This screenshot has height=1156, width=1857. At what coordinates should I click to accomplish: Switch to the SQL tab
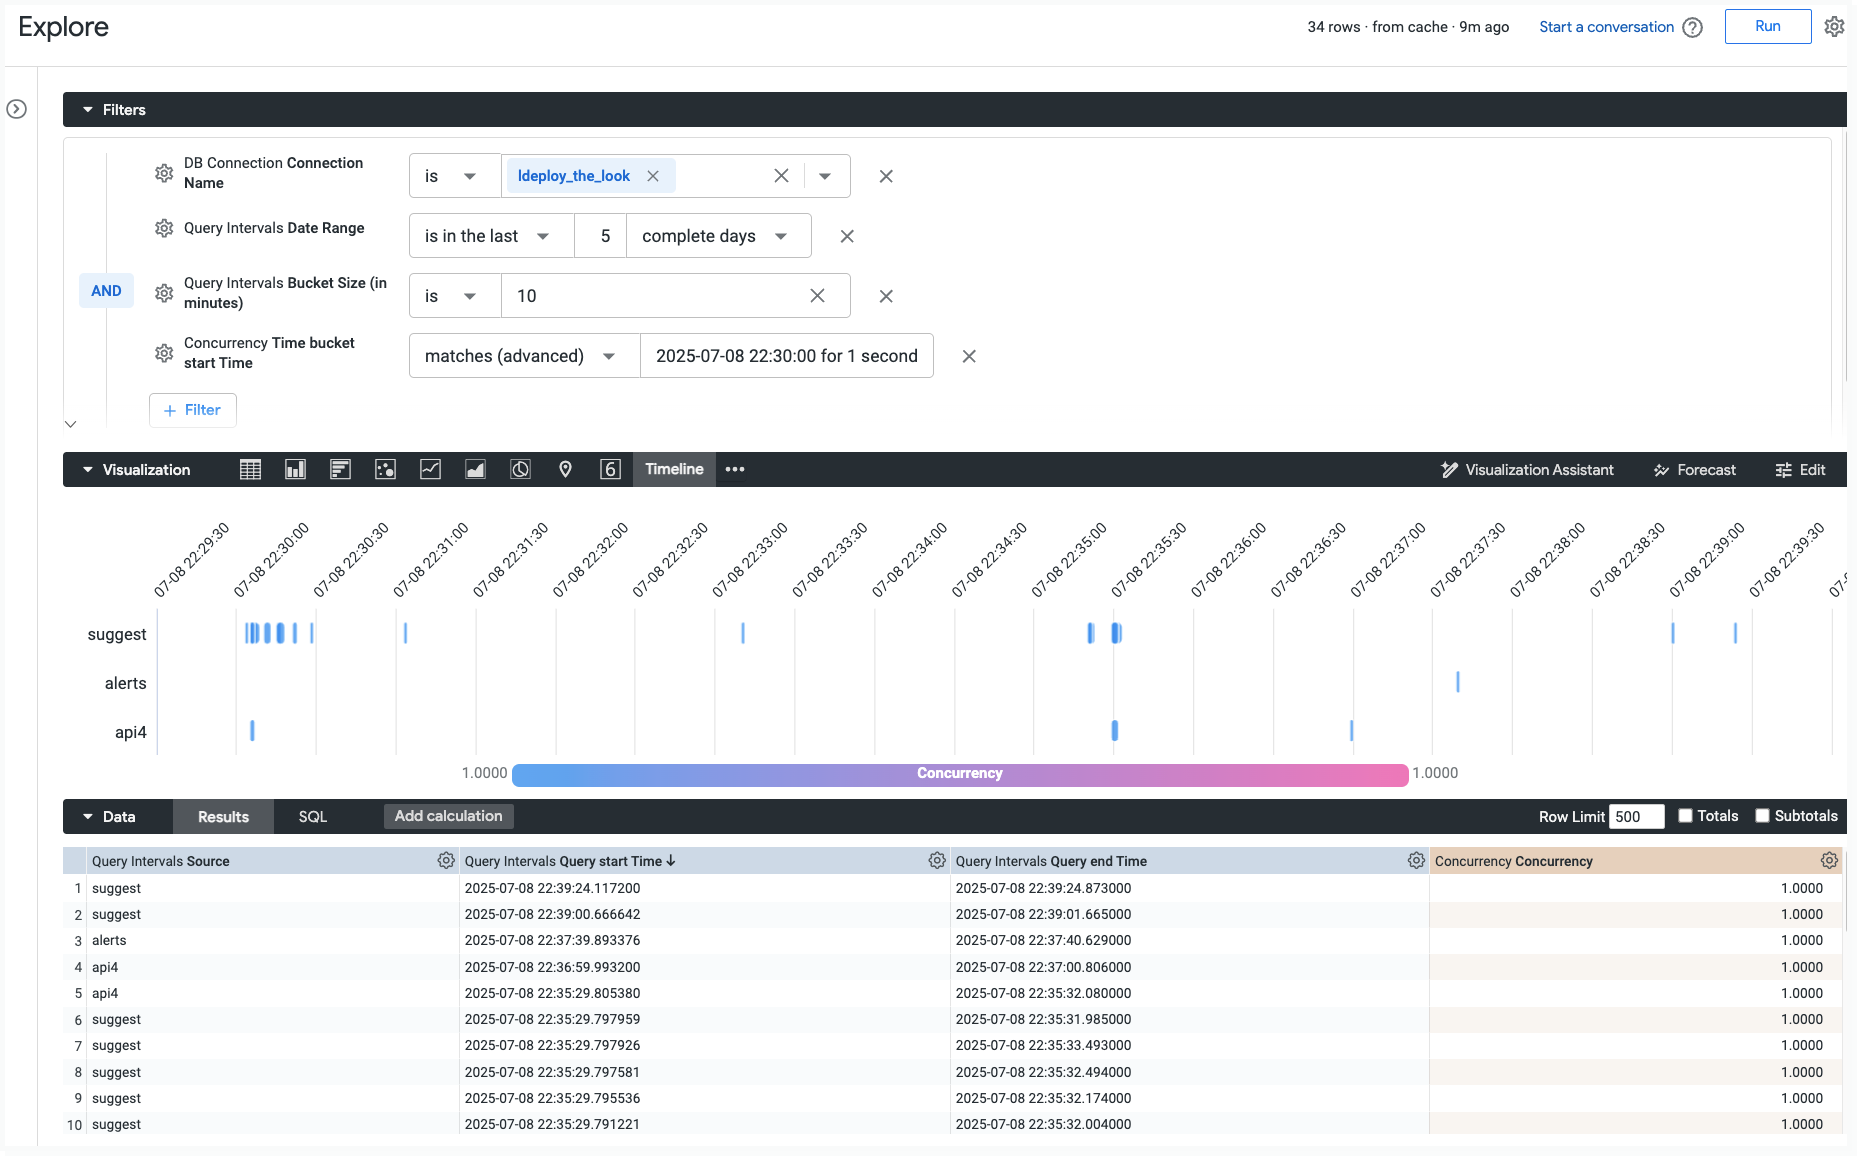click(312, 816)
